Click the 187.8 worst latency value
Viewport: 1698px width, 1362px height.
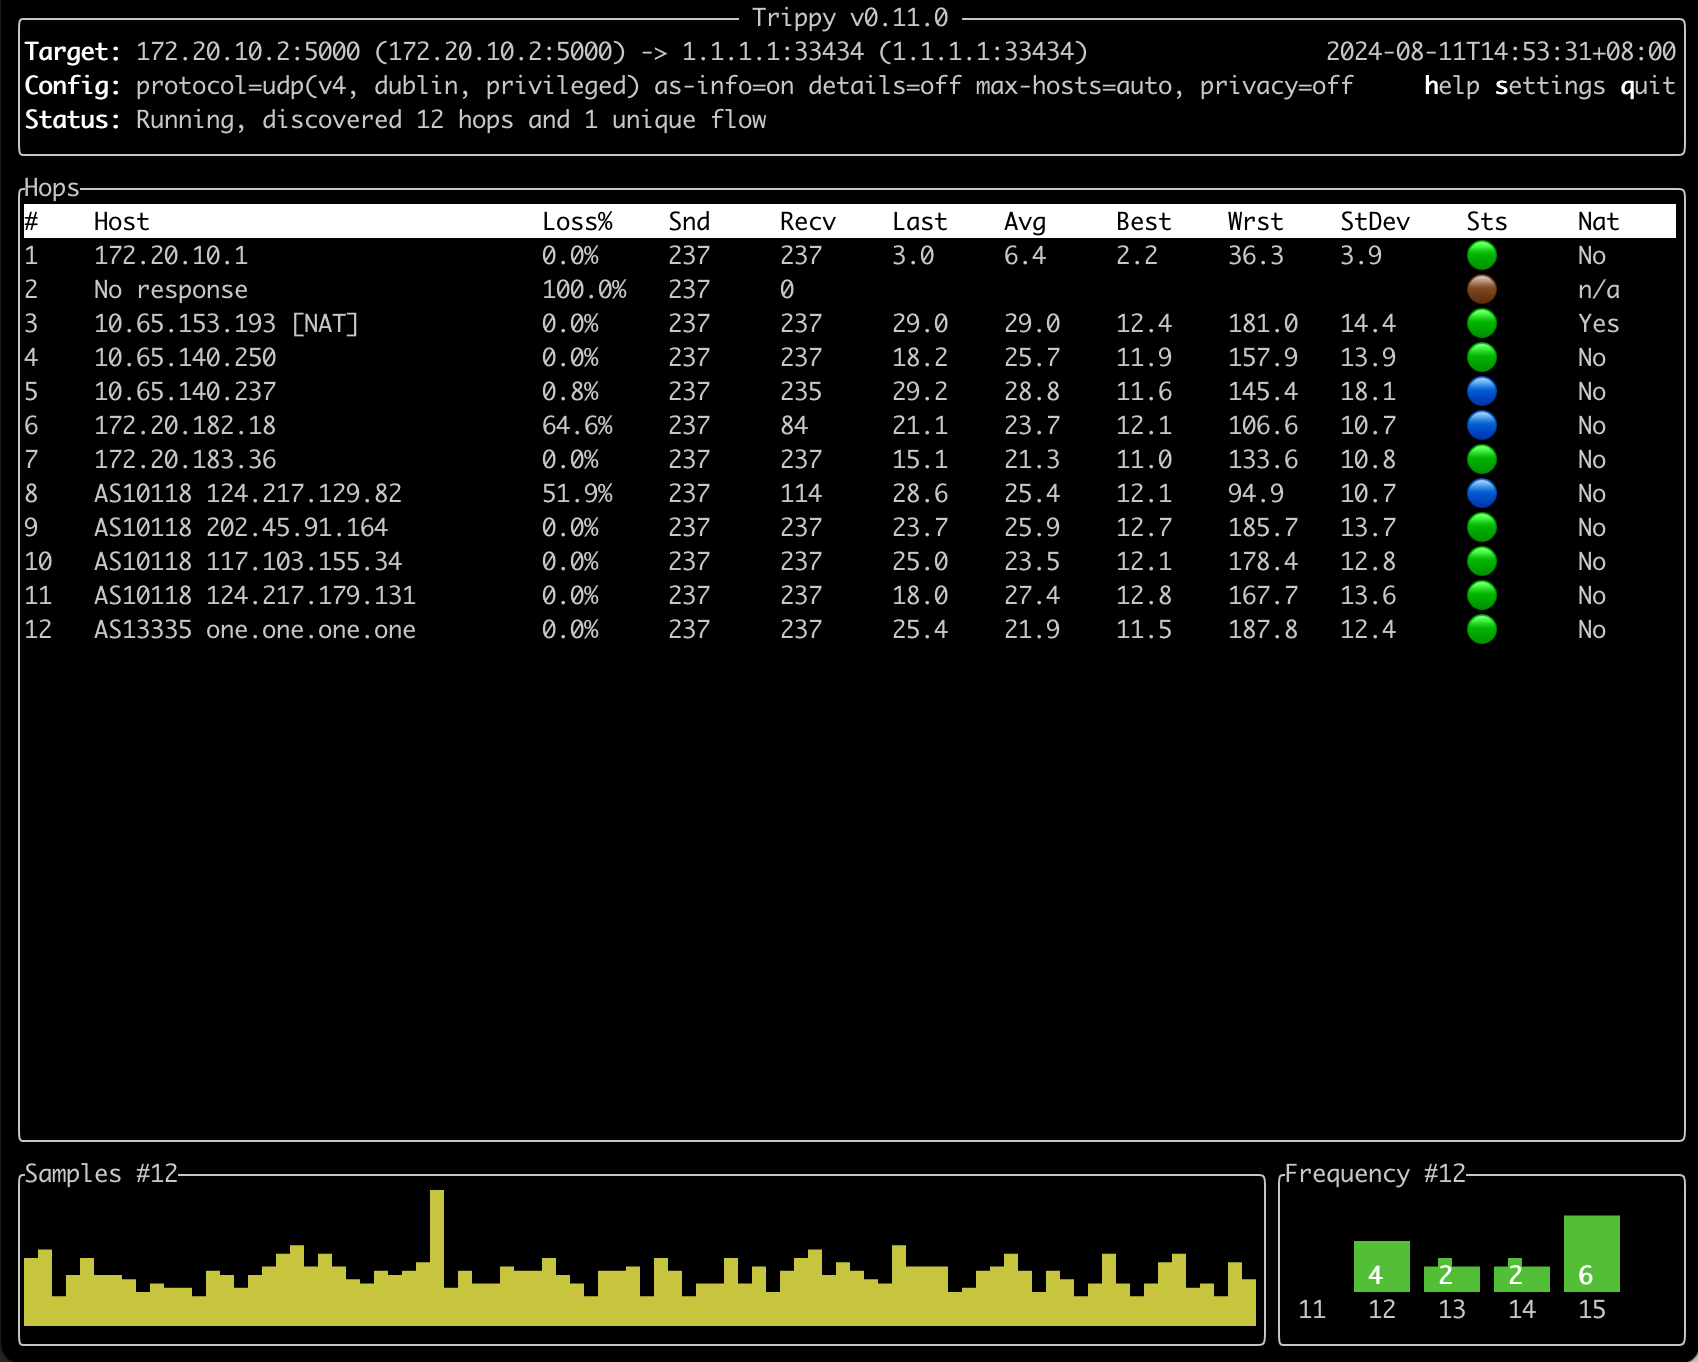[1263, 630]
